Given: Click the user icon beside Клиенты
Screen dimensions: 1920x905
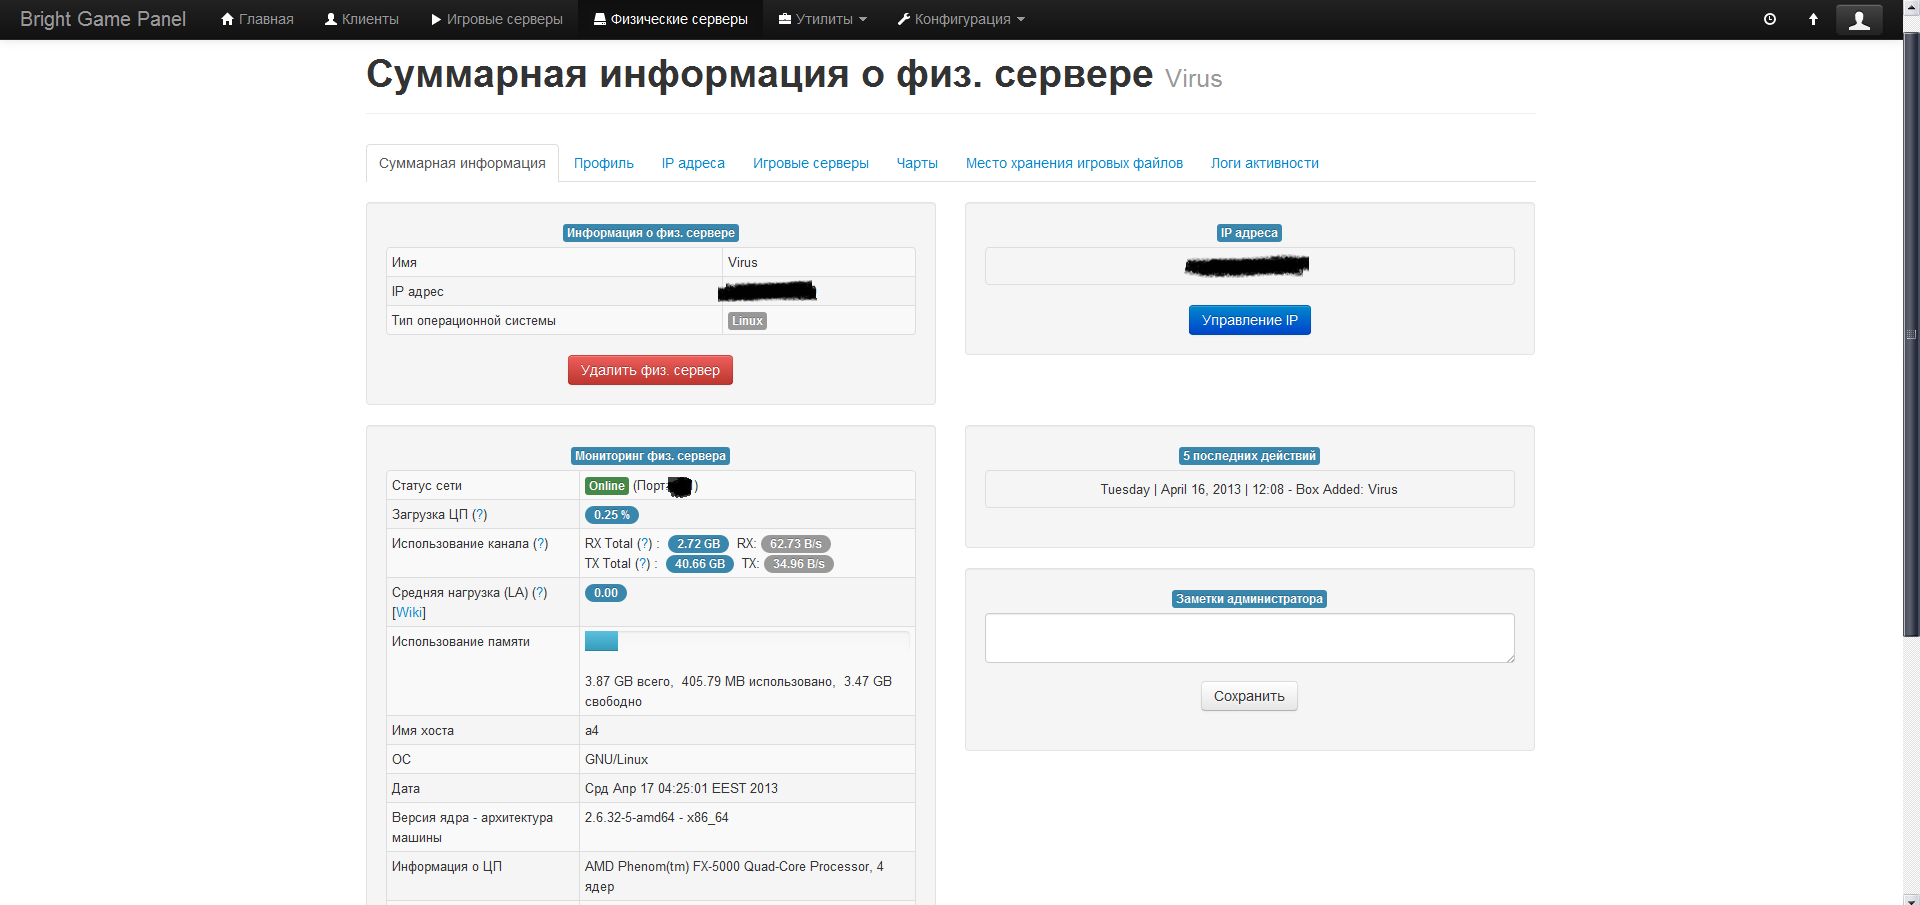Looking at the screenshot, I should [331, 19].
